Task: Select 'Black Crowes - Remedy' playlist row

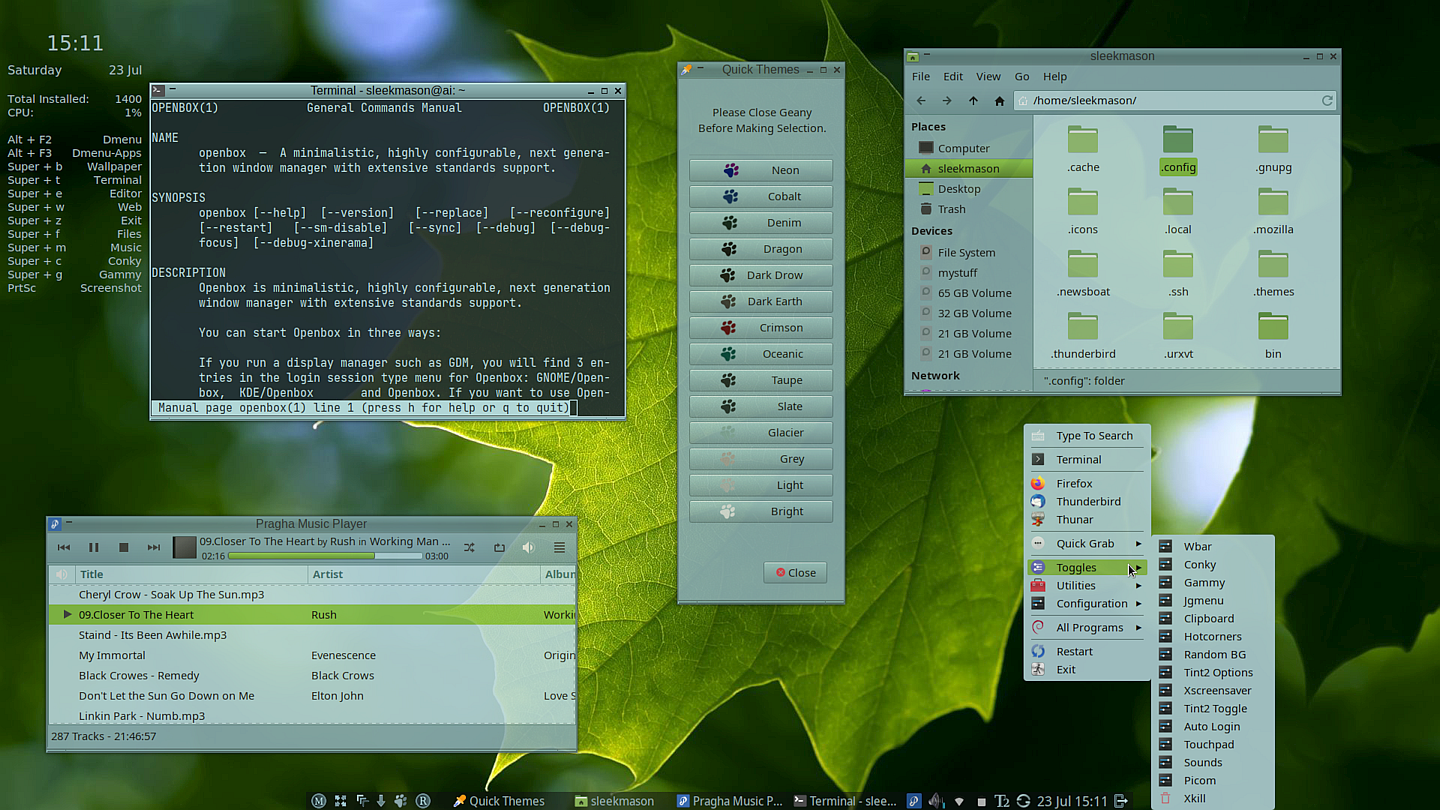Action: pos(312,675)
